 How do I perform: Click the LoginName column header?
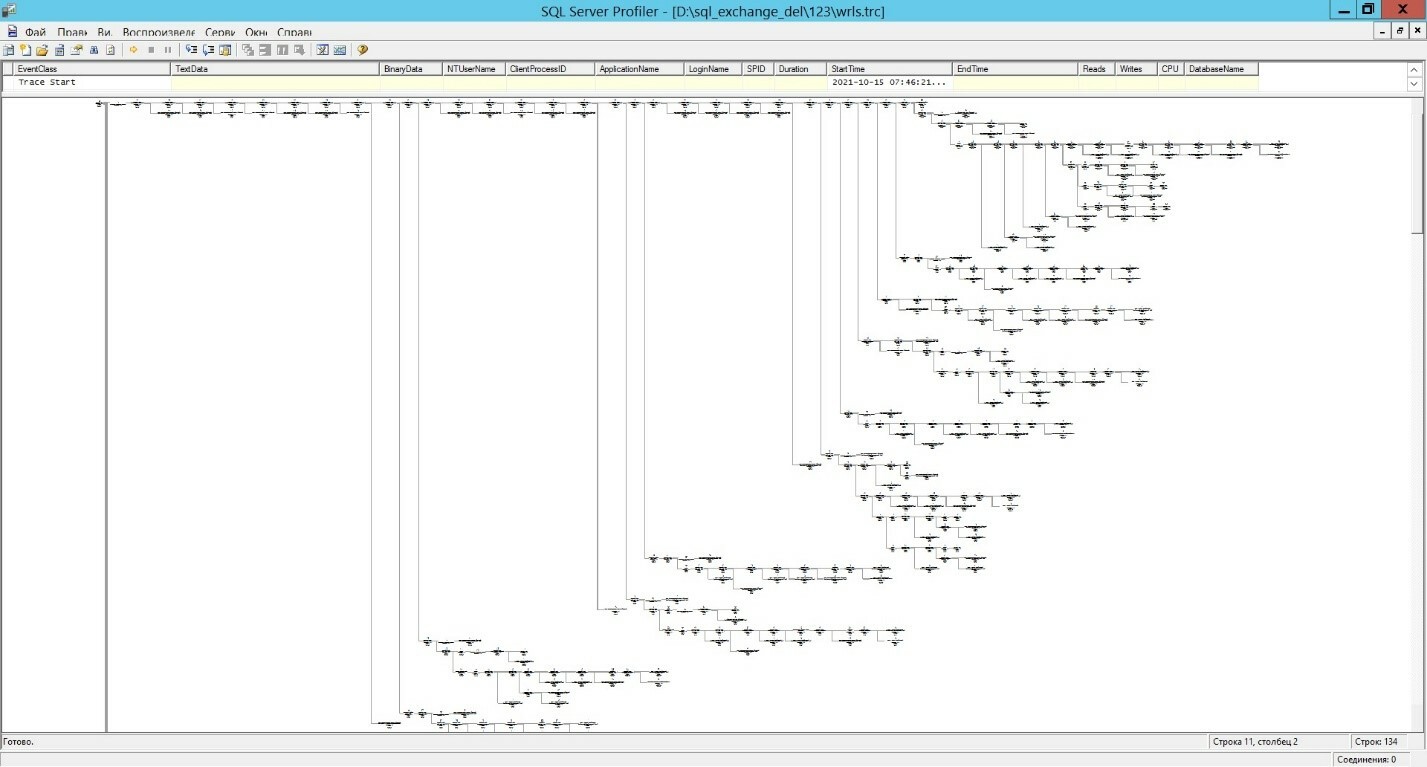[714, 69]
